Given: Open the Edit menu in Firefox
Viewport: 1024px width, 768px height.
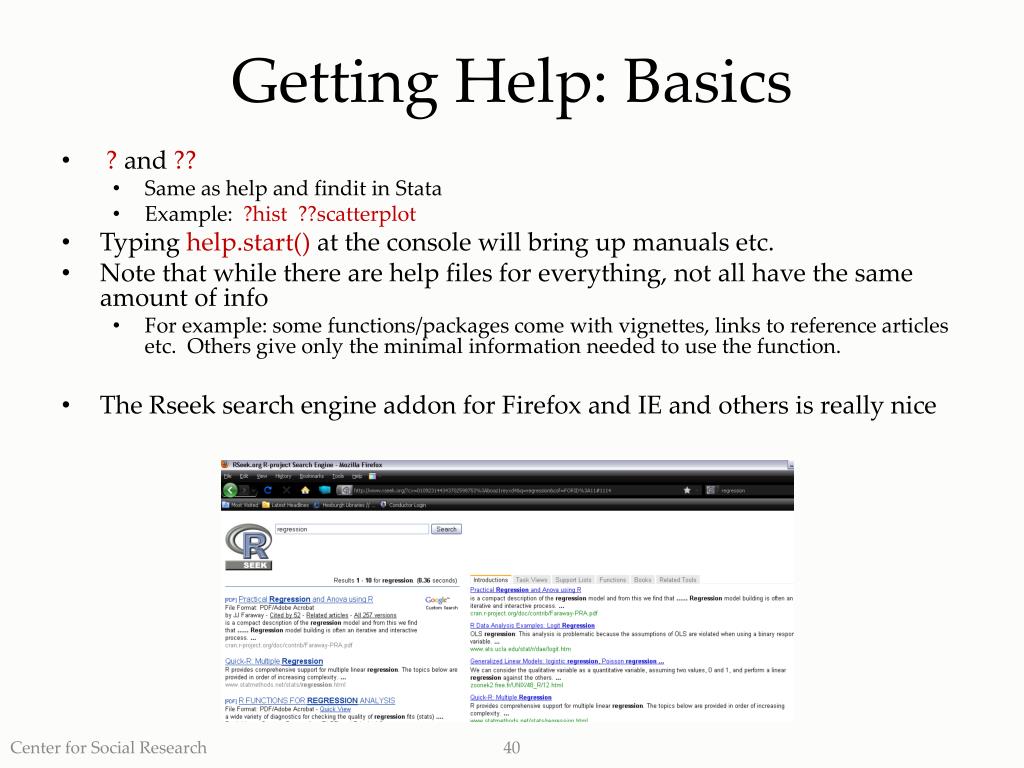Looking at the screenshot, I should click(x=244, y=477).
